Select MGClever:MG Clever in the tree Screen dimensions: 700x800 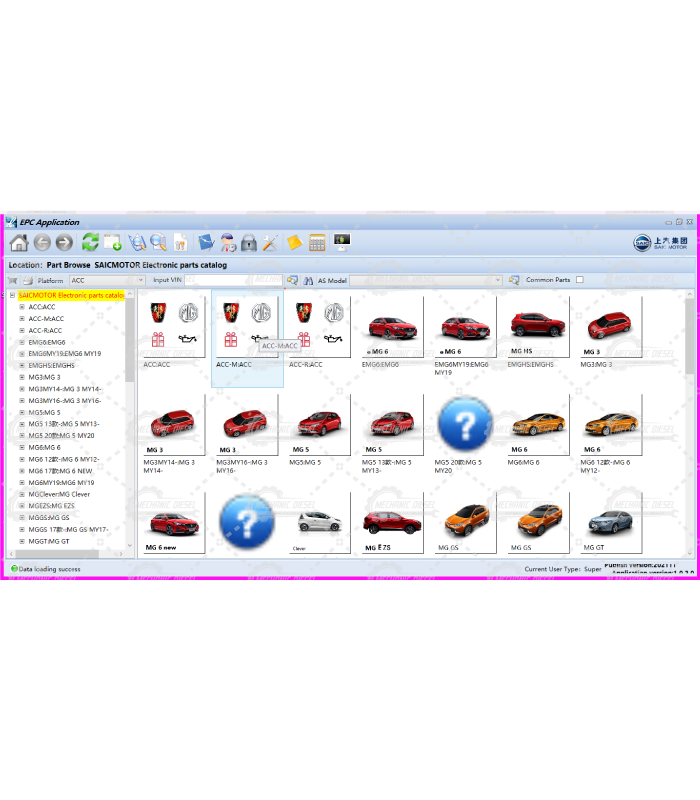coord(59,494)
